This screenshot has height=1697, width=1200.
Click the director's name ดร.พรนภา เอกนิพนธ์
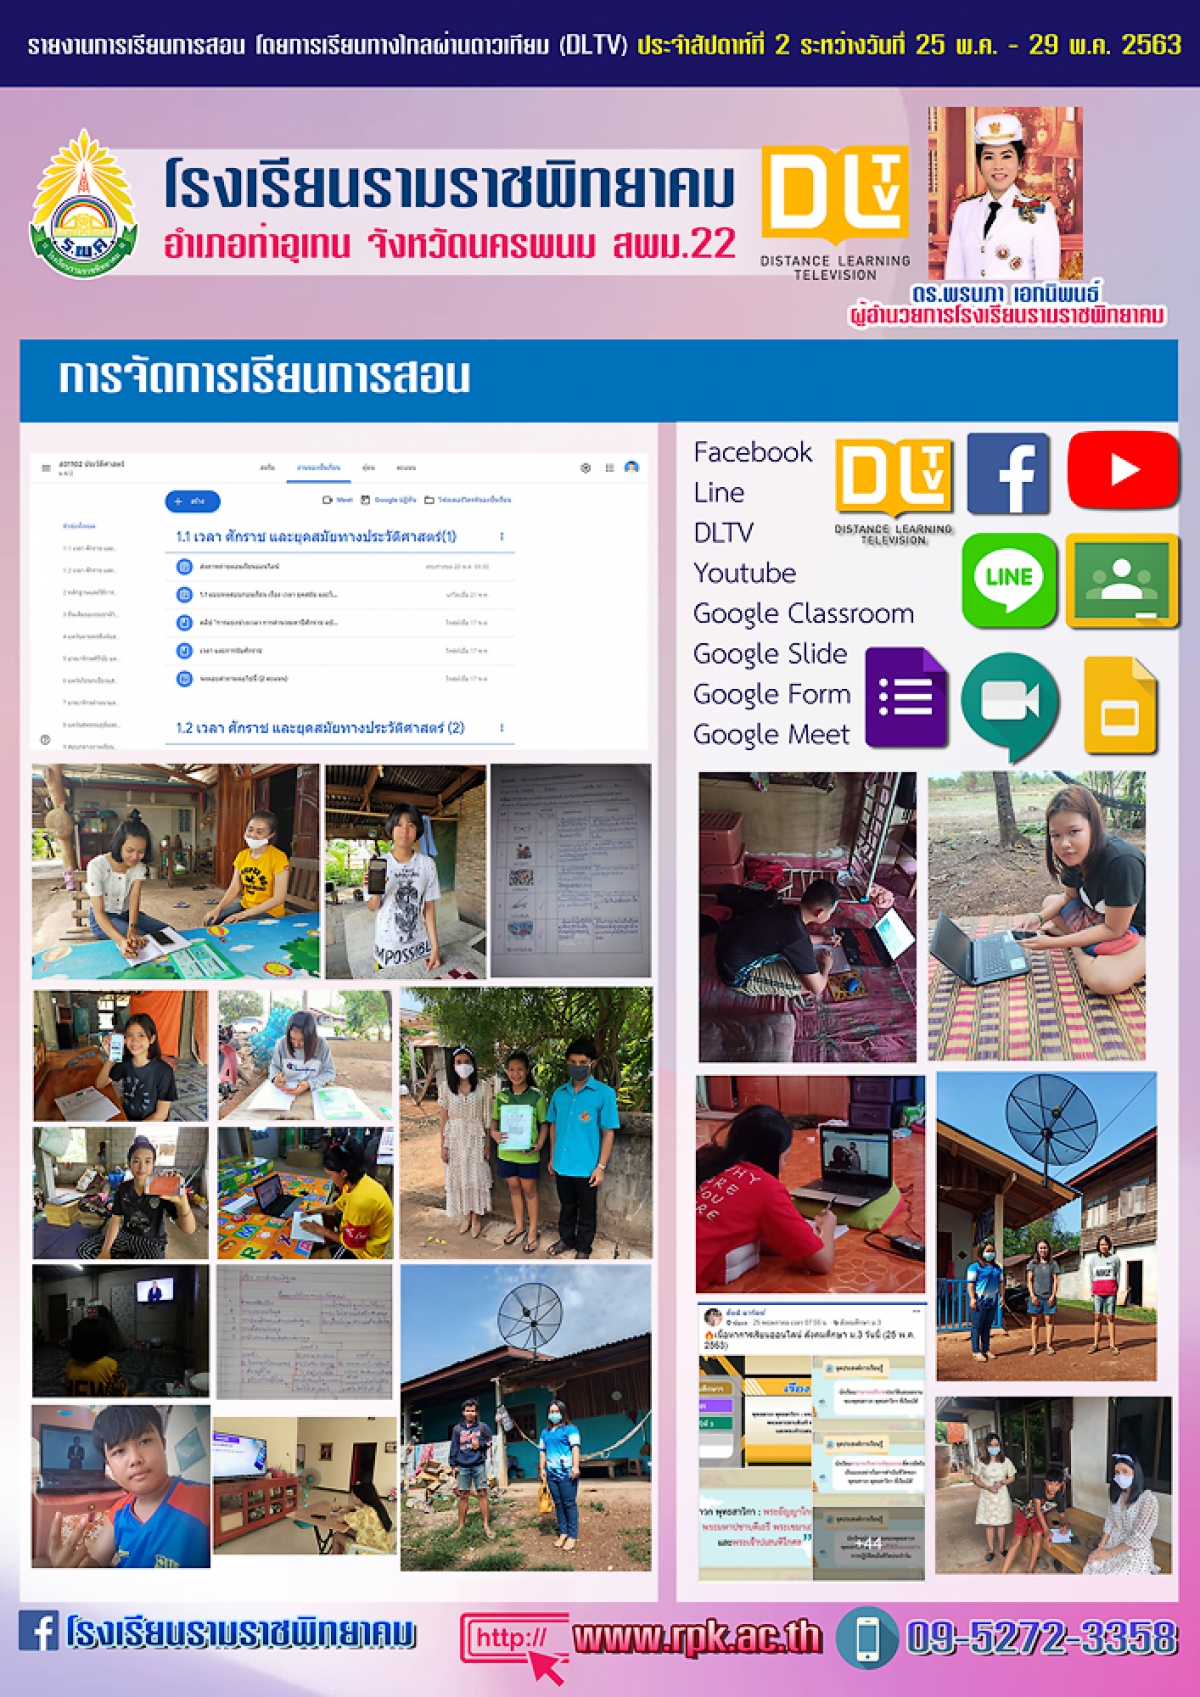coord(1005,294)
